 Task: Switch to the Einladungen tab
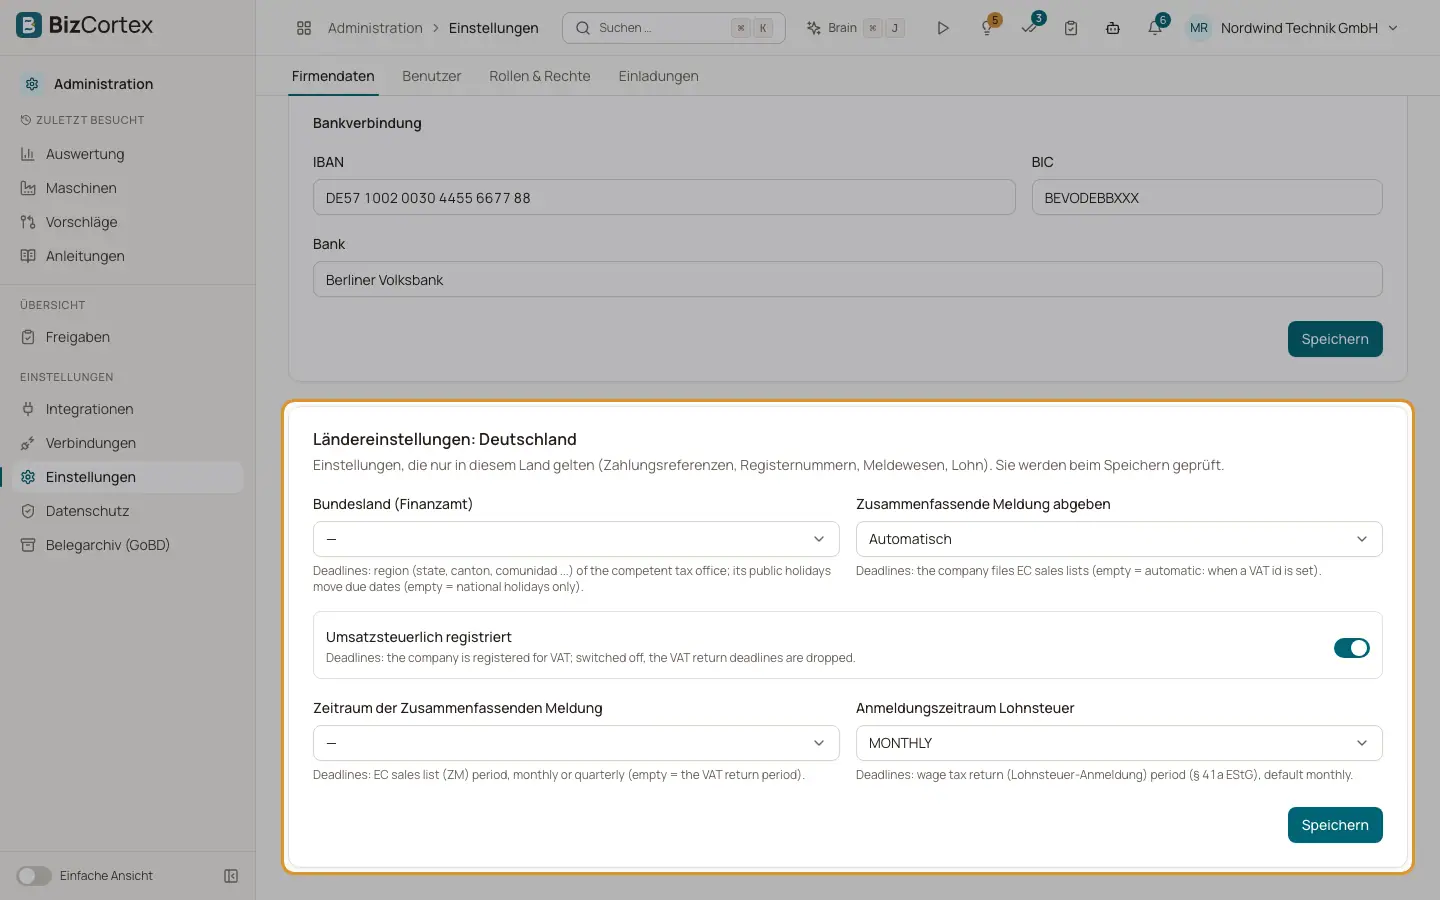click(x=658, y=76)
